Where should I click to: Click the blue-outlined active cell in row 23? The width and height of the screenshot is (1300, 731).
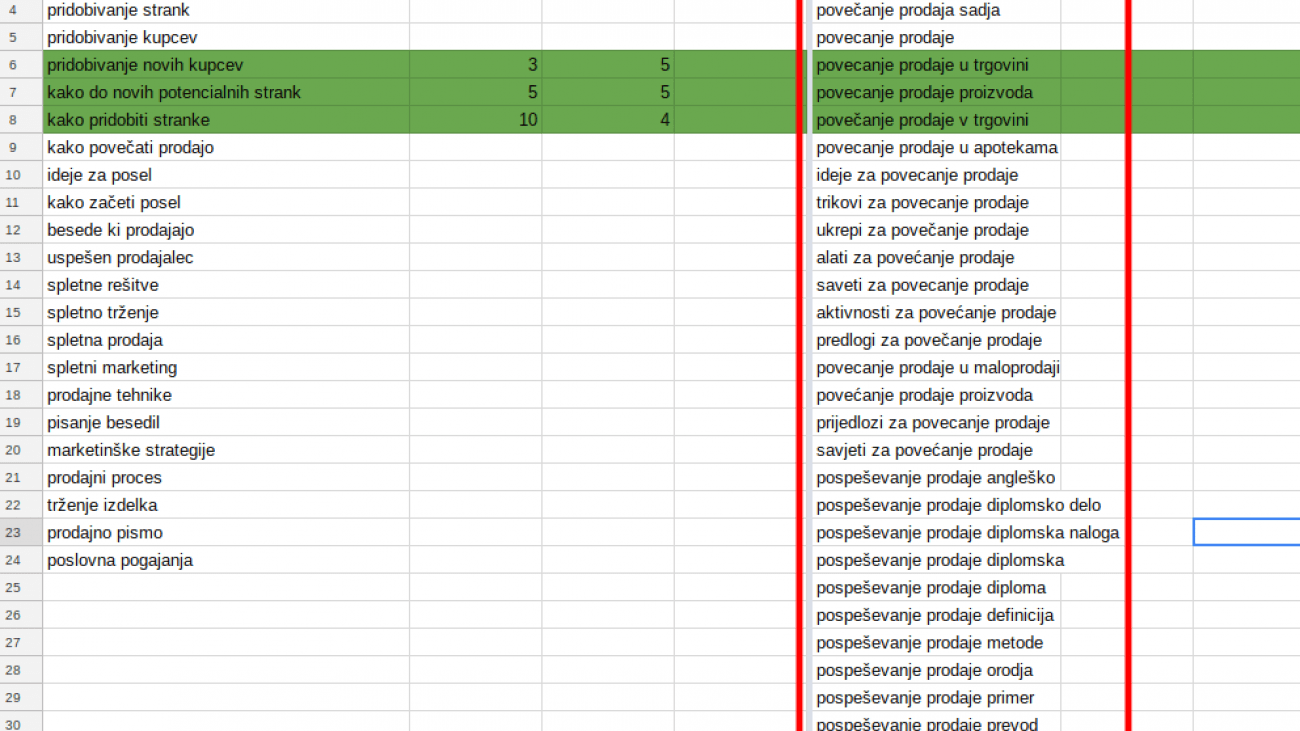click(x=1247, y=533)
